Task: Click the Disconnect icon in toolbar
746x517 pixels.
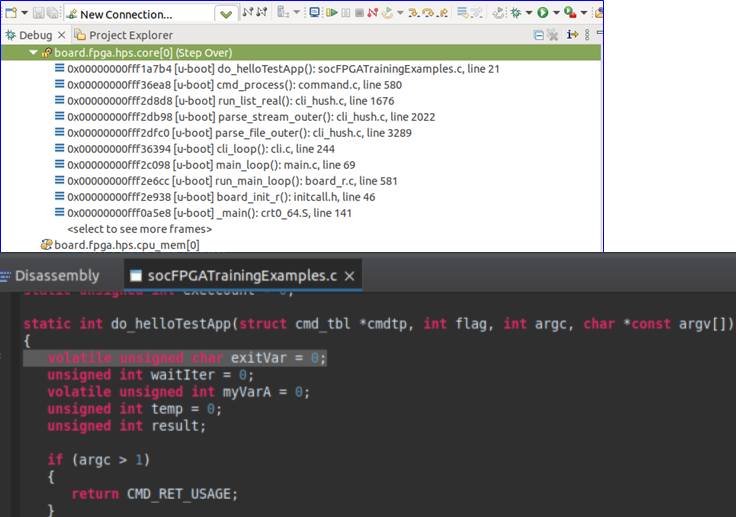Action: [374, 13]
